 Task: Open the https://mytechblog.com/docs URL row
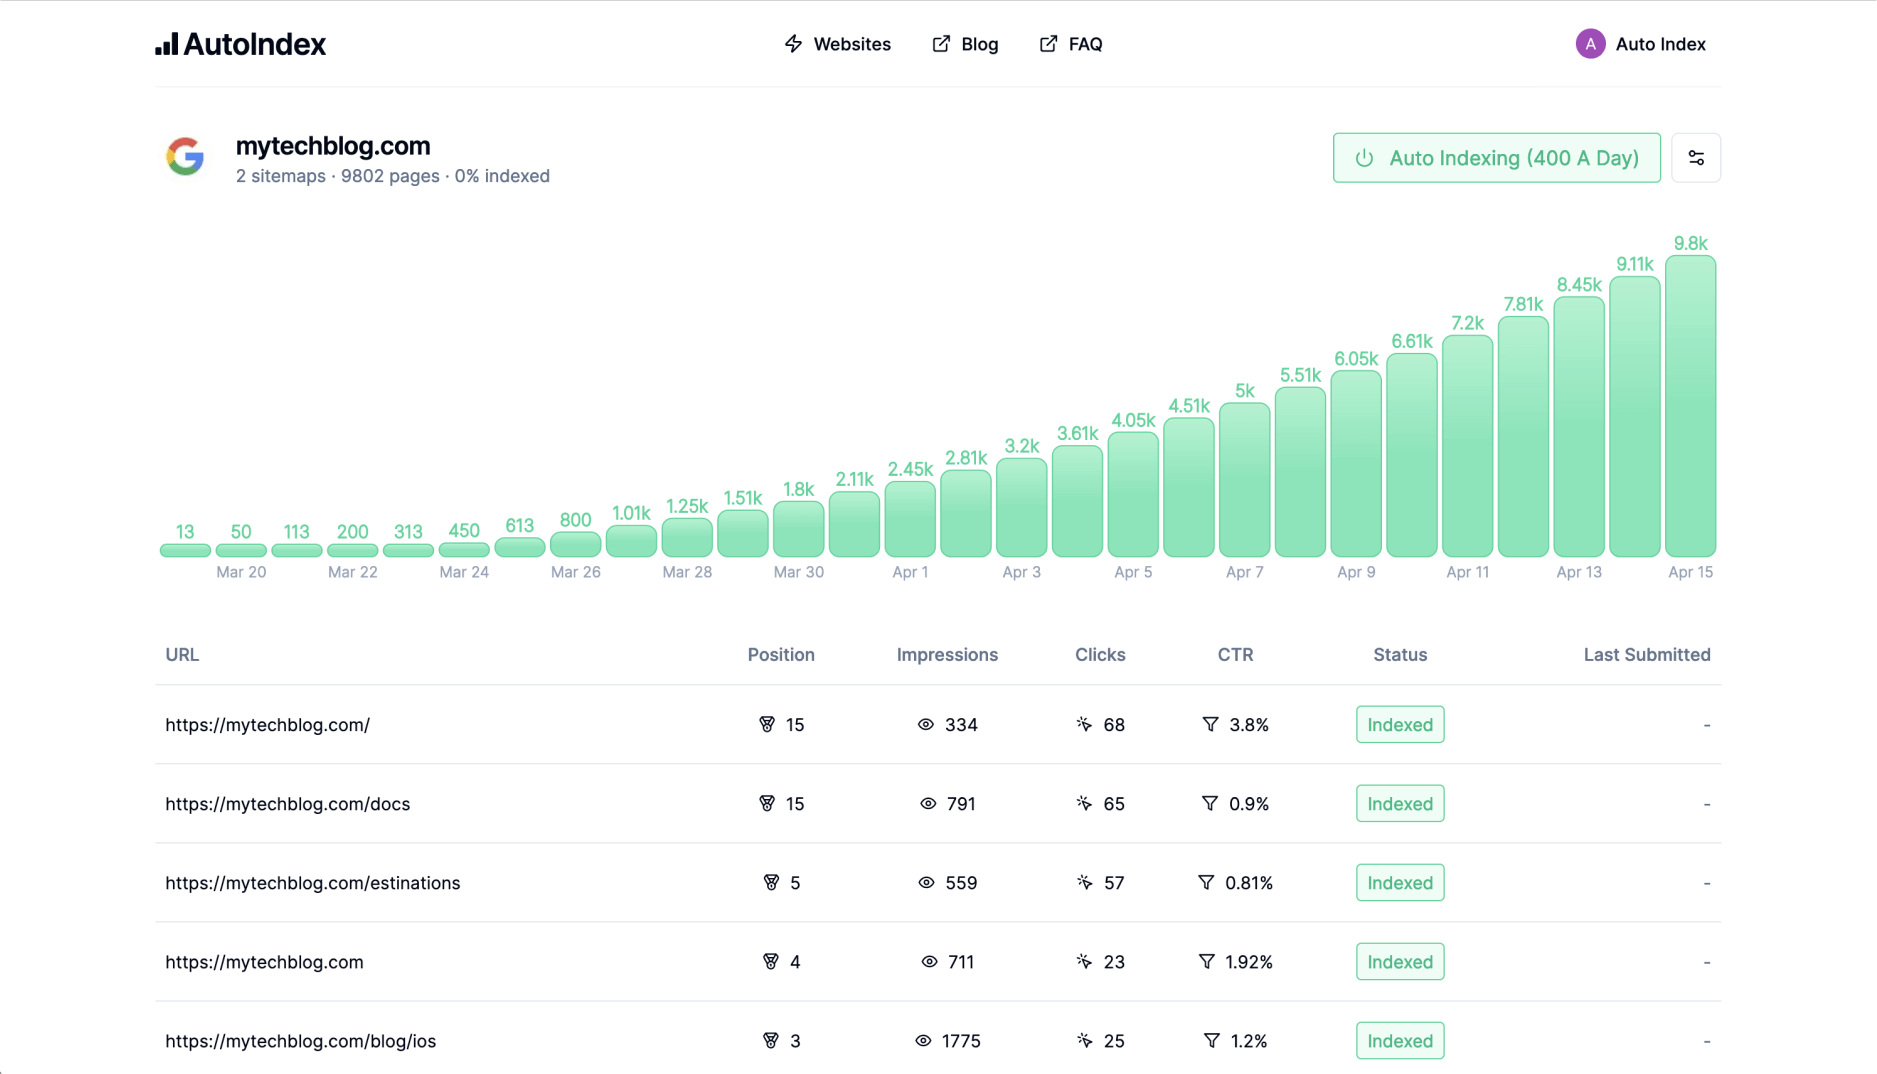(x=288, y=804)
